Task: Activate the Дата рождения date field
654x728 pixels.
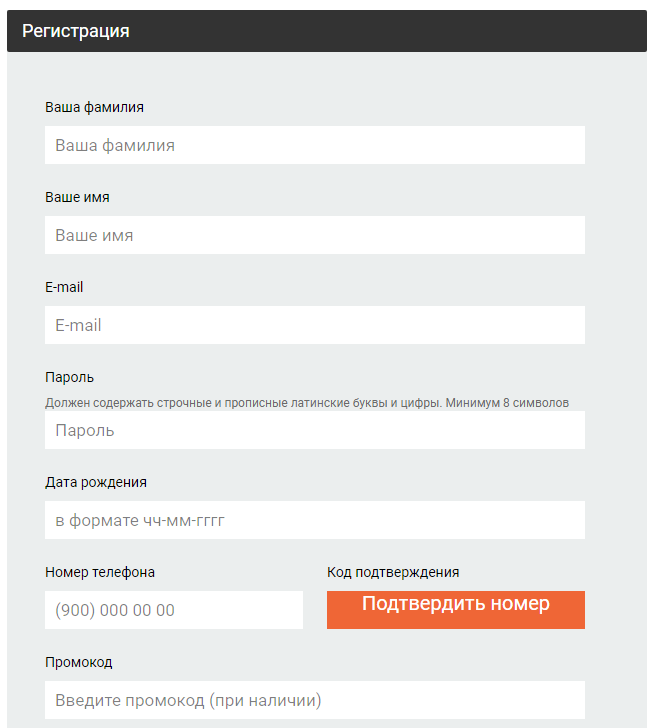Action: tap(315, 520)
